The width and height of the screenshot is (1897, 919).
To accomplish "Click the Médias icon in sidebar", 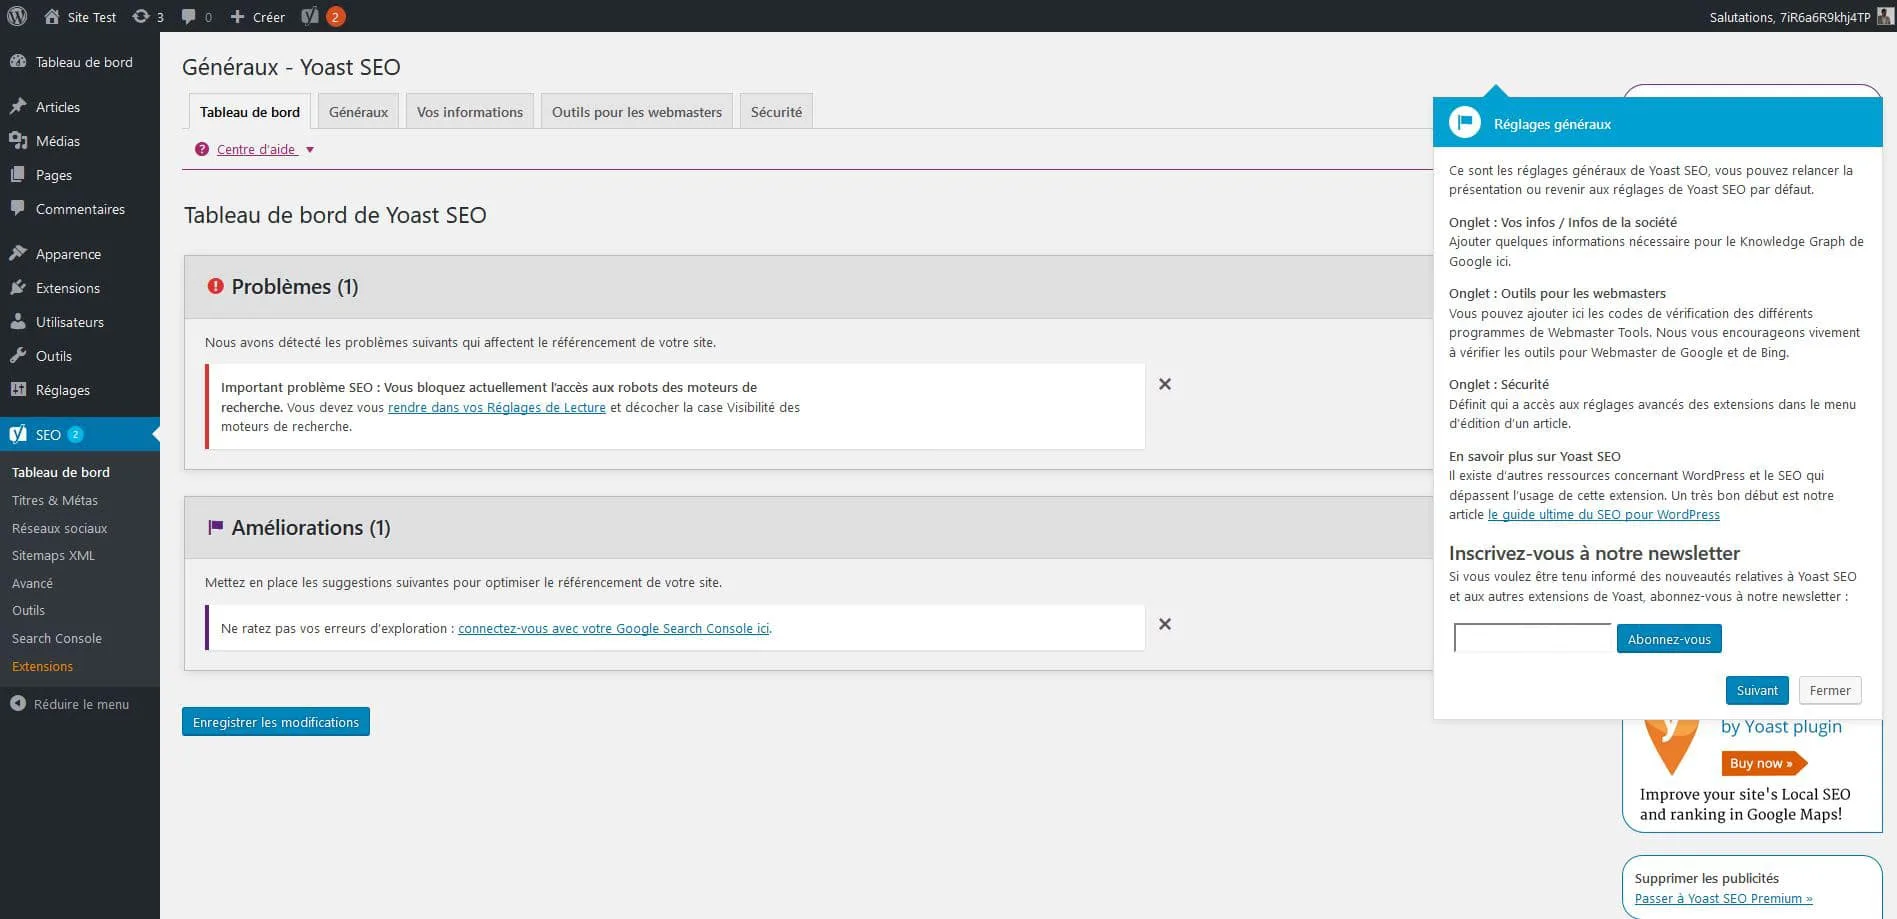I will tap(18, 140).
